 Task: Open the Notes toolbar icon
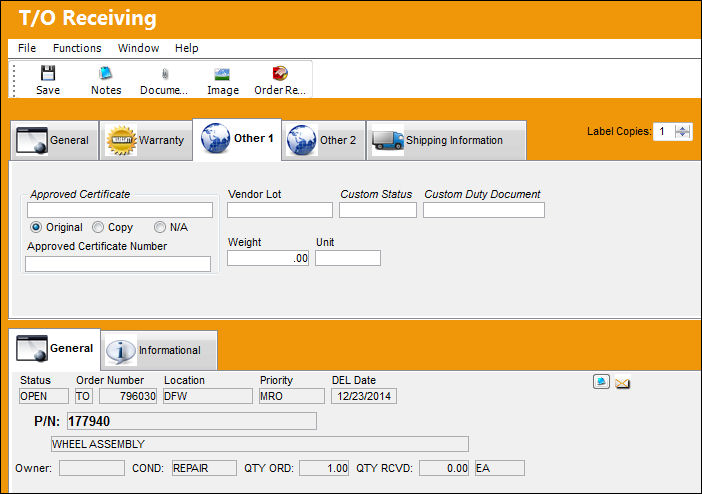[x=106, y=73]
